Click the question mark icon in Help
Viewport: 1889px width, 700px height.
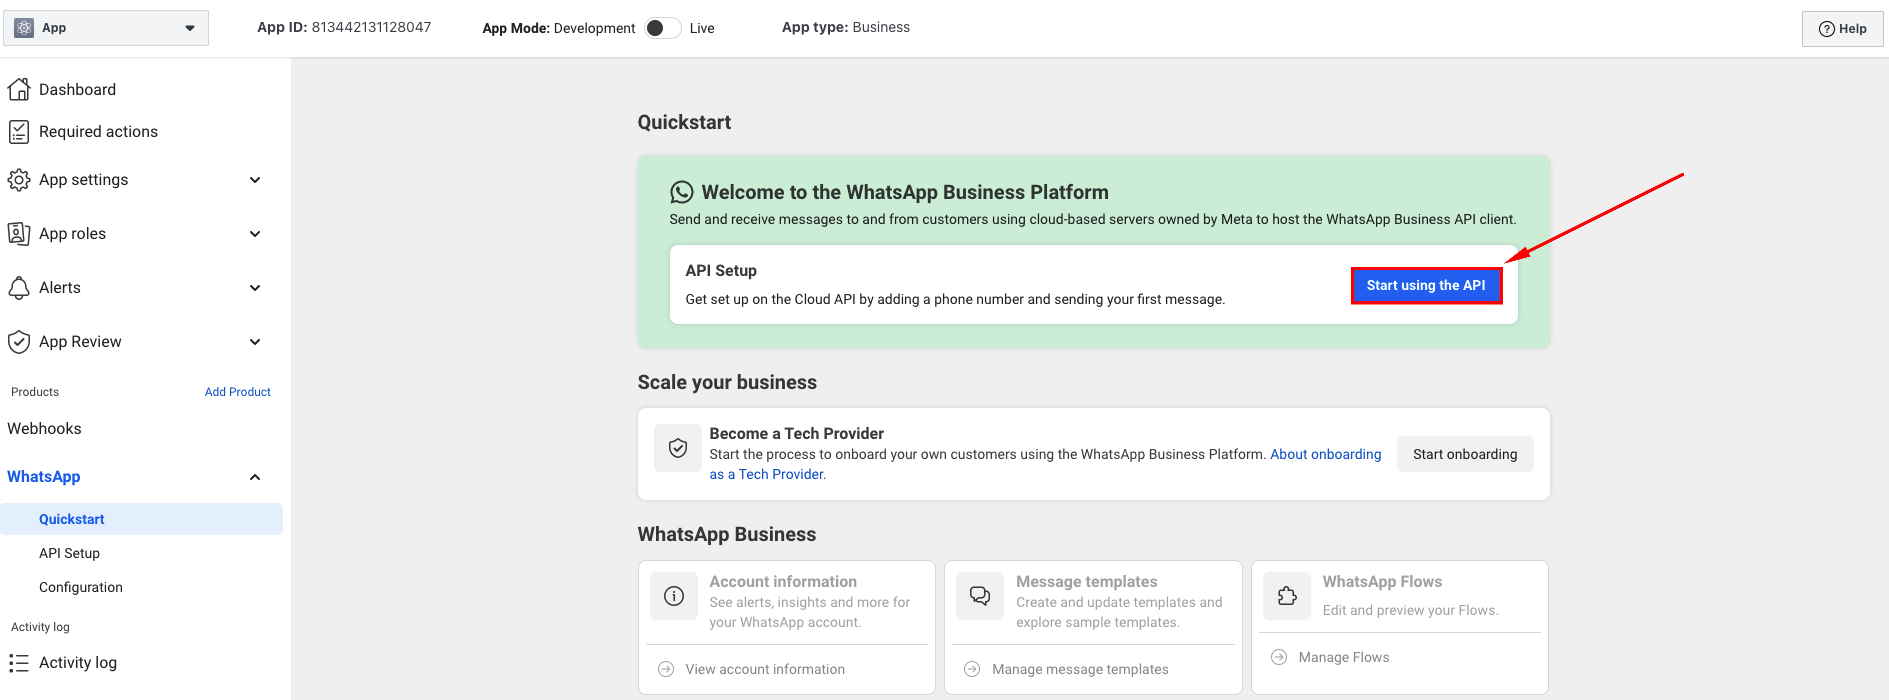pyautogui.click(x=1827, y=29)
